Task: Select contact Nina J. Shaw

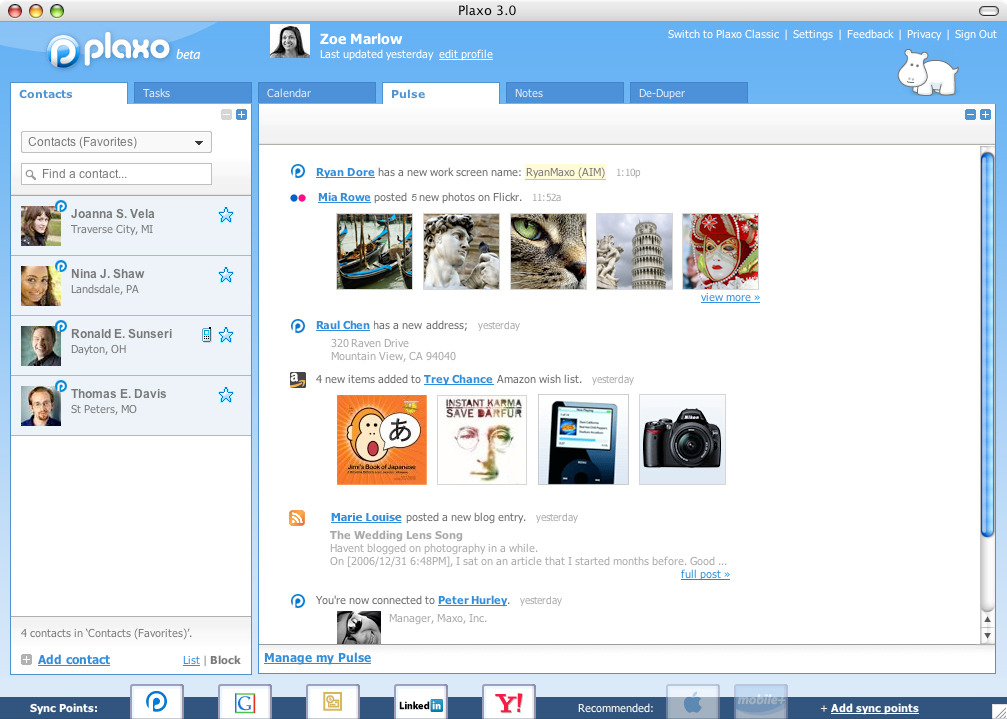Action: pos(131,286)
